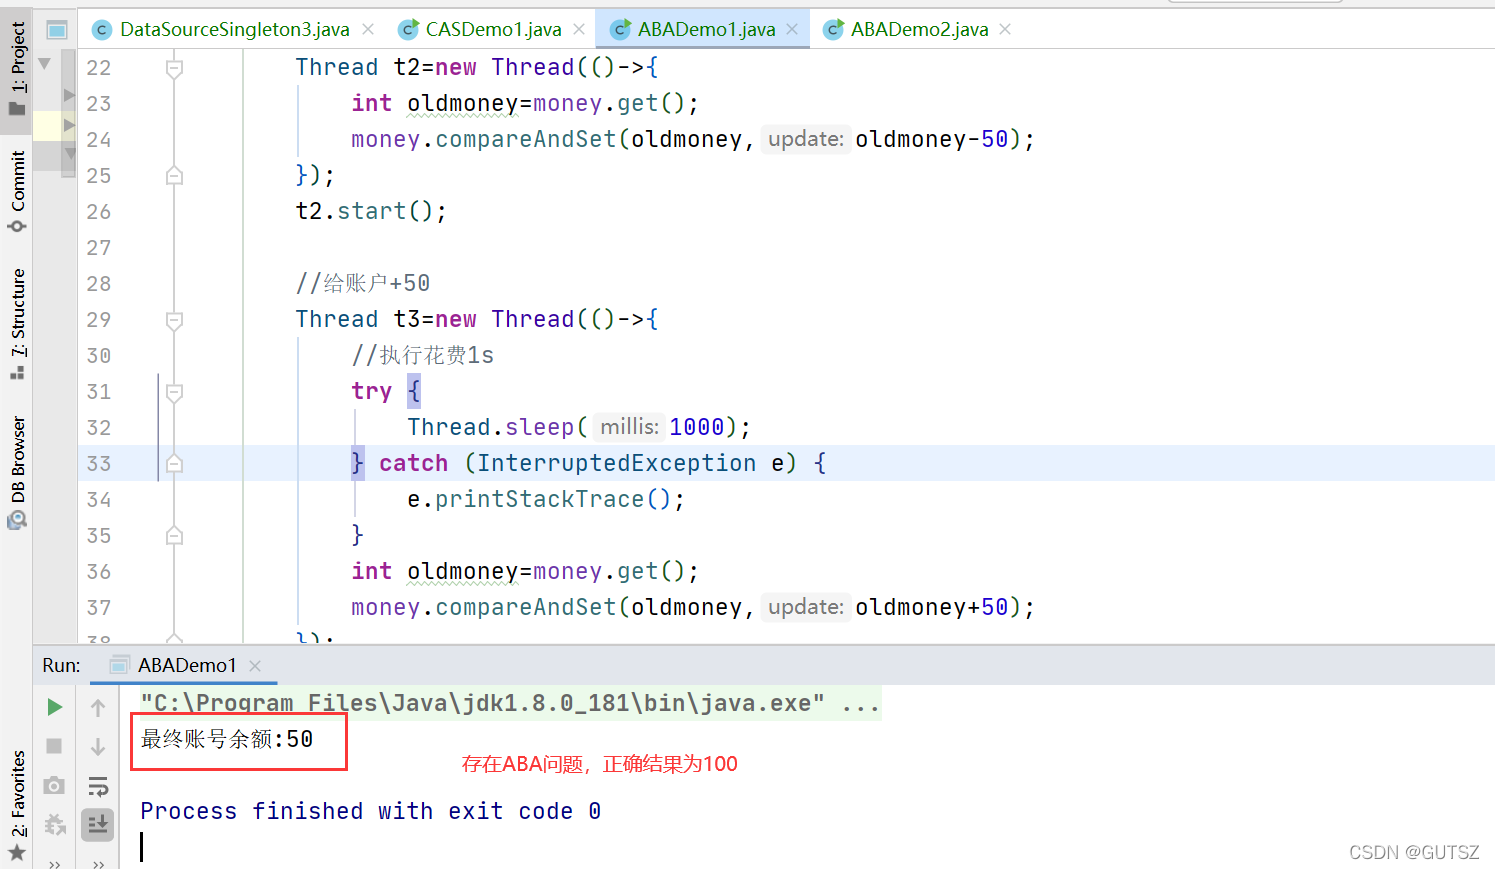The height and width of the screenshot is (869, 1495).
Task: Click the highlighted project tree row arrow
Action: pos(69,126)
